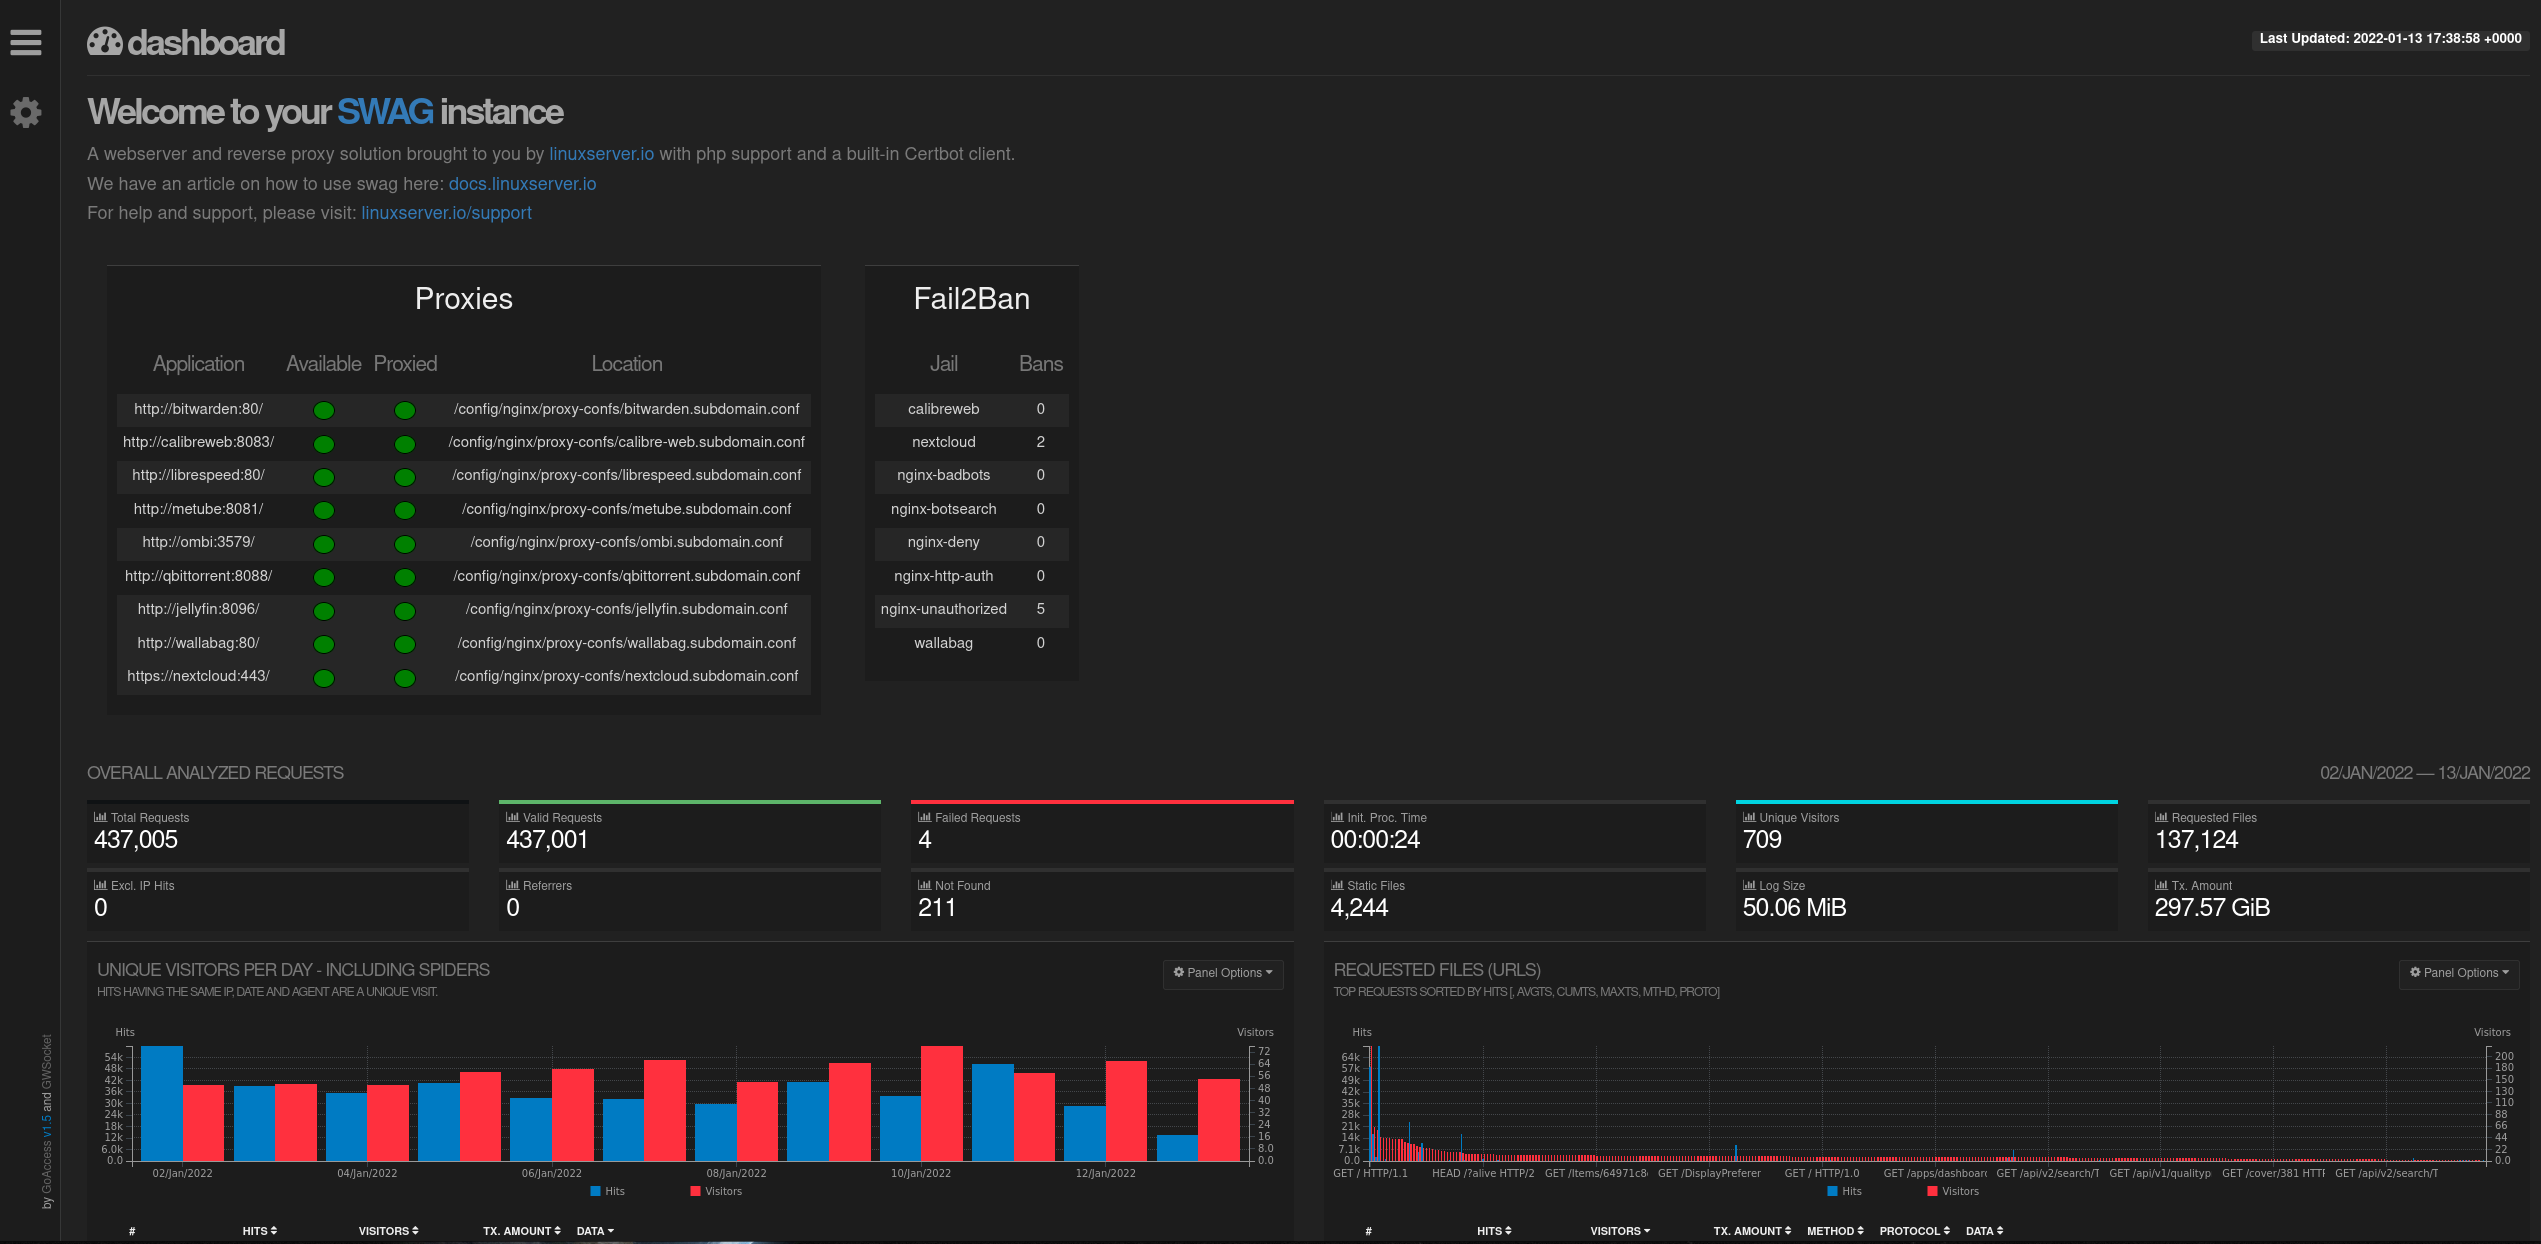Open the hamburger menu icon

pyautogui.click(x=26, y=42)
